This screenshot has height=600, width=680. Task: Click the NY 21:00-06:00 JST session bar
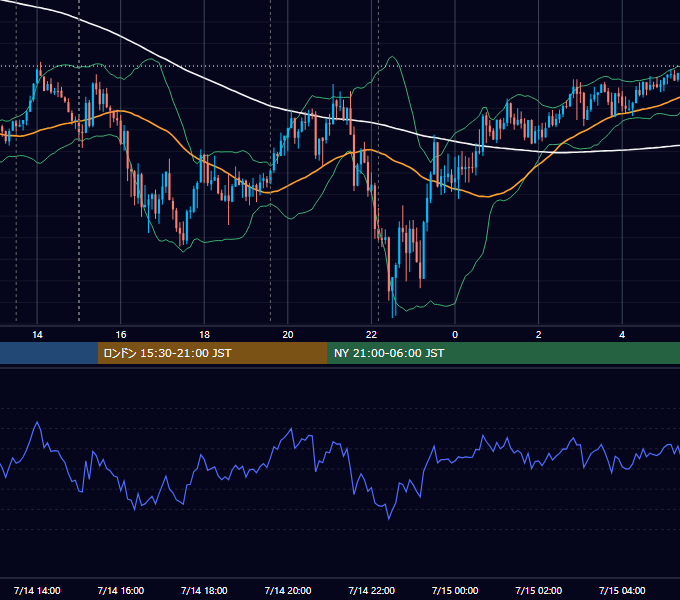[503, 353]
